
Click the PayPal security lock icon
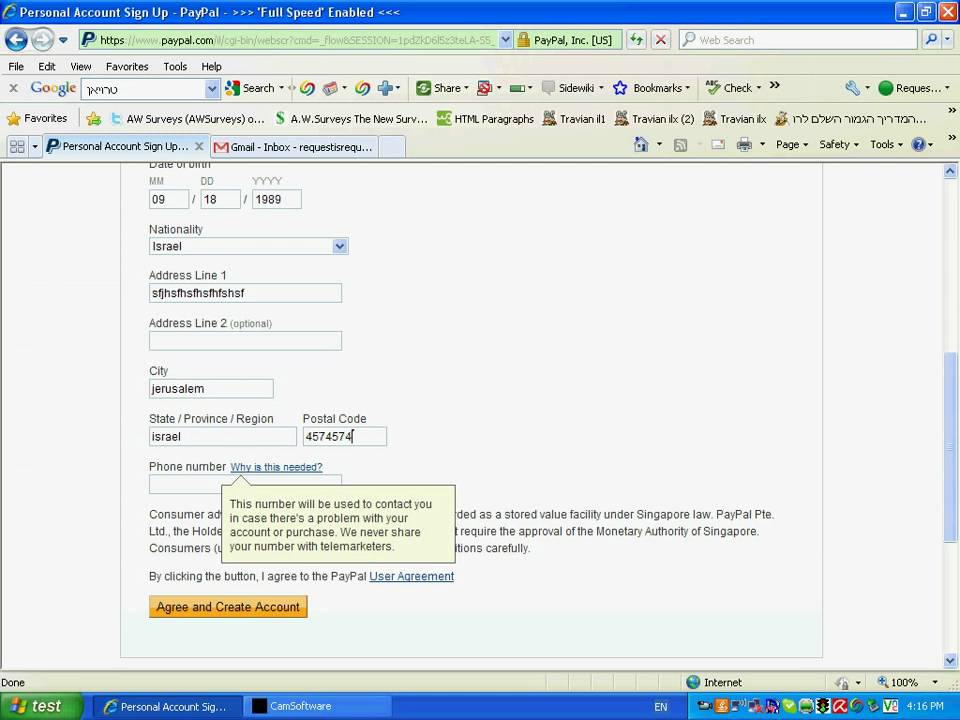pyautogui.click(x=523, y=40)
